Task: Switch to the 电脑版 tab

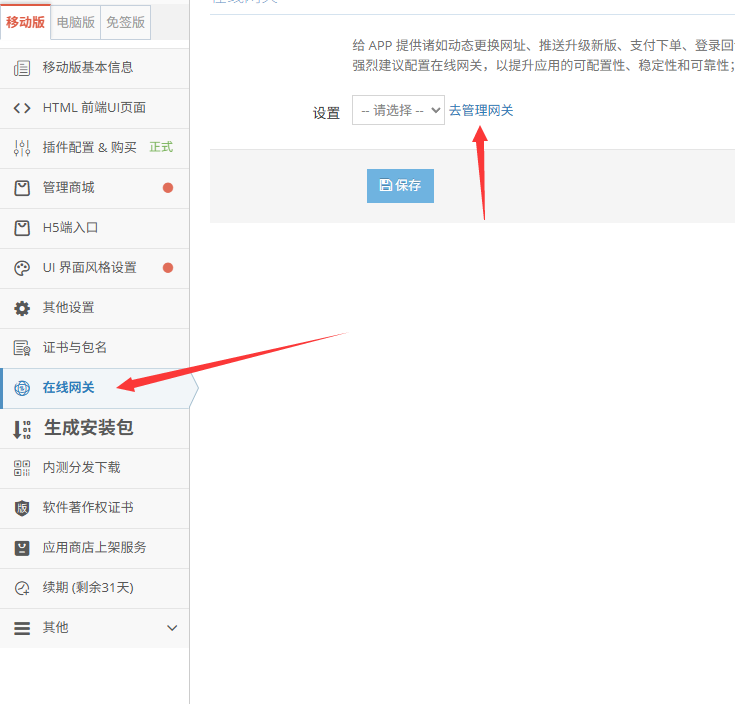Action: (76, 22)
